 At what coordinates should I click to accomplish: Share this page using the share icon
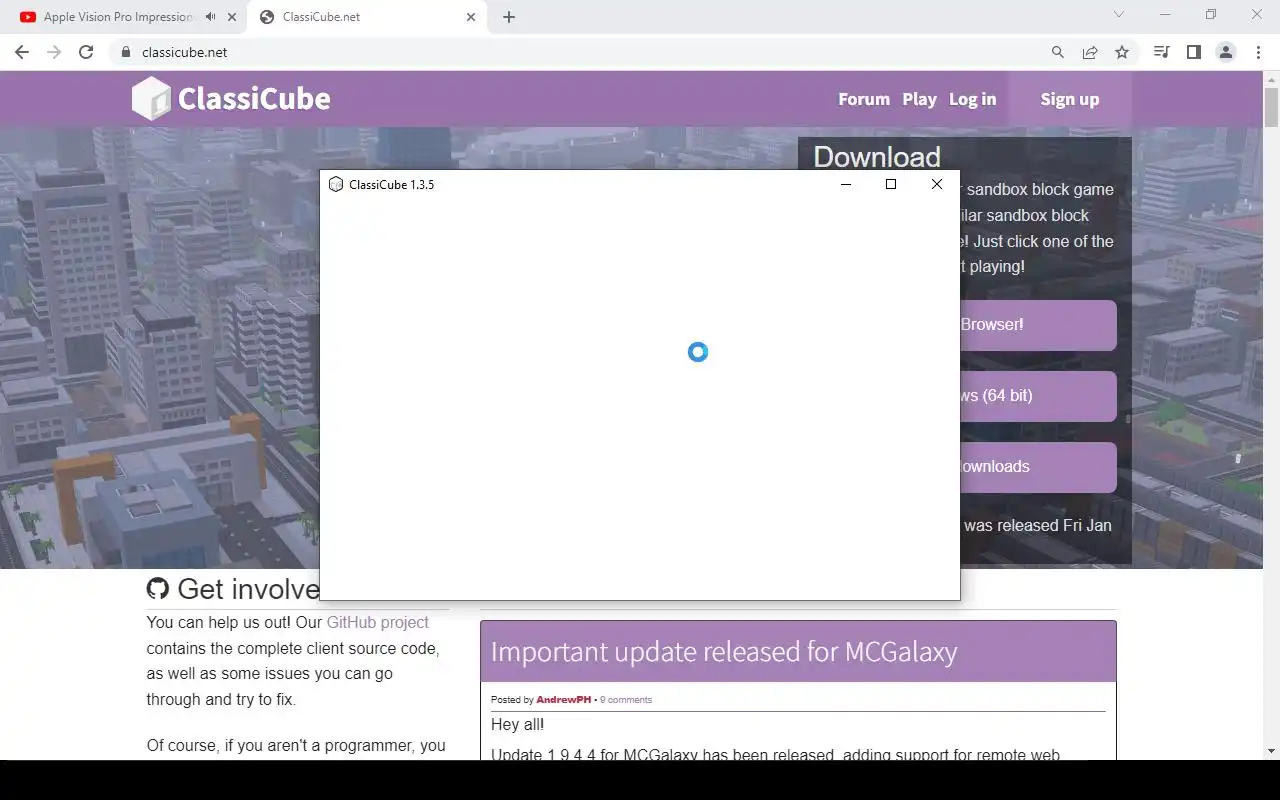click(1090, 52)
